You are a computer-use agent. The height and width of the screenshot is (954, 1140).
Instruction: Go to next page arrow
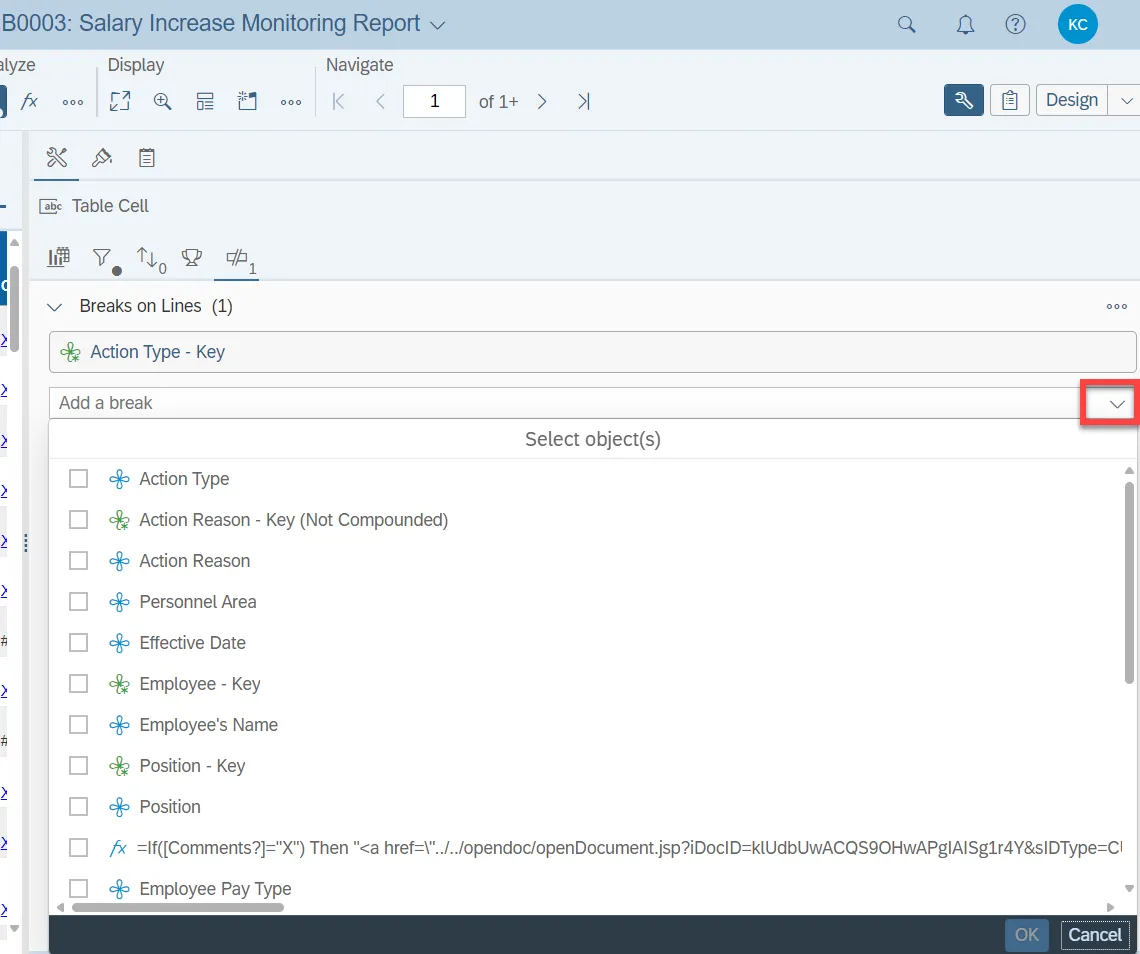tap(542, 101)
